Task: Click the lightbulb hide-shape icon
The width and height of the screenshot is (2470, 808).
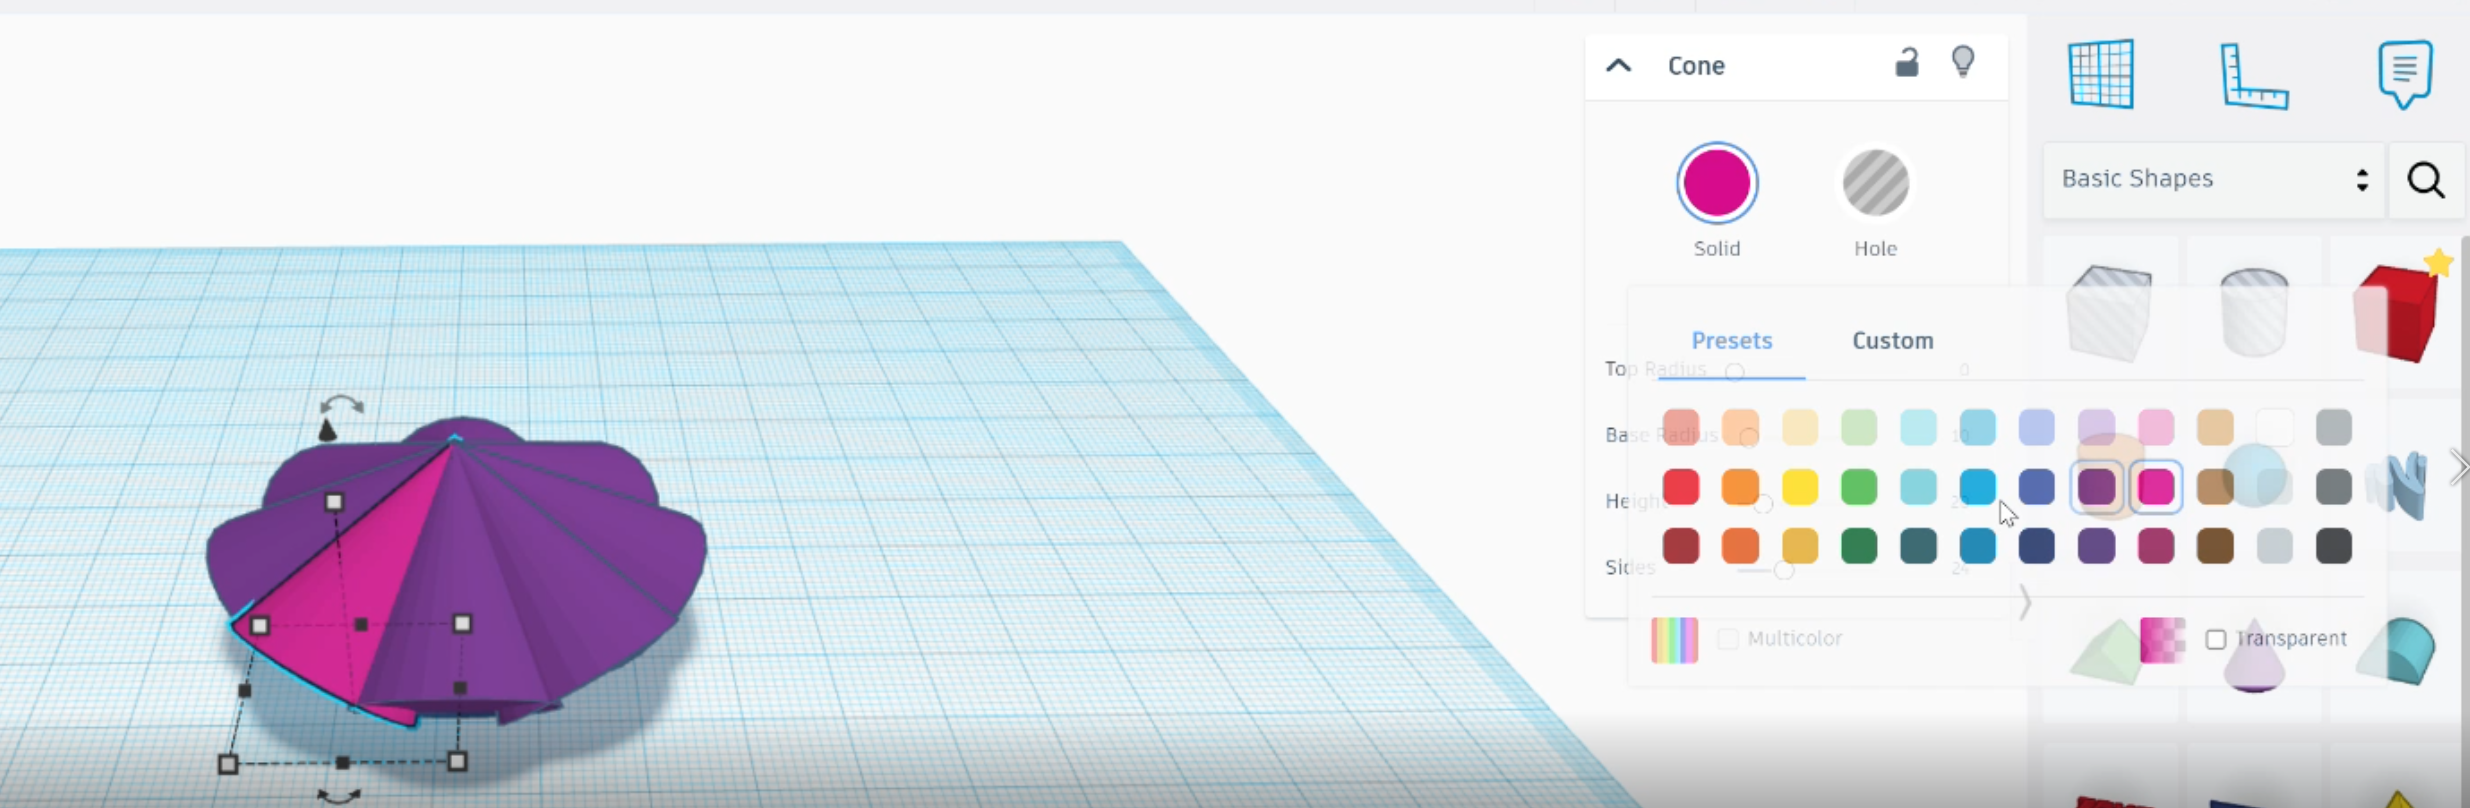Action: tap(1963, 62)
